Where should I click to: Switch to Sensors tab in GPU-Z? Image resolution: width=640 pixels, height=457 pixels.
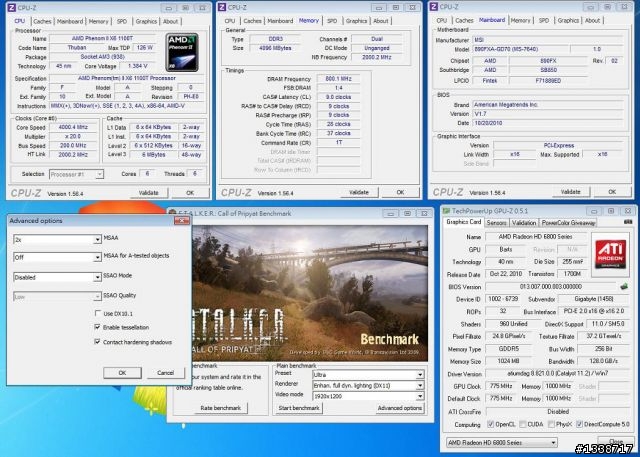pyautogui.click(x=498, y=222)
